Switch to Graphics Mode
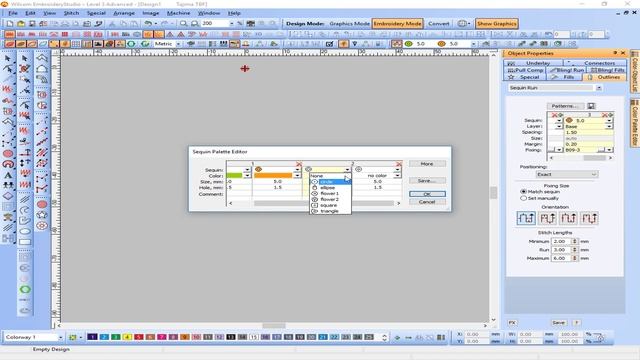The image size is (640, 360). [x=349, y=24]
